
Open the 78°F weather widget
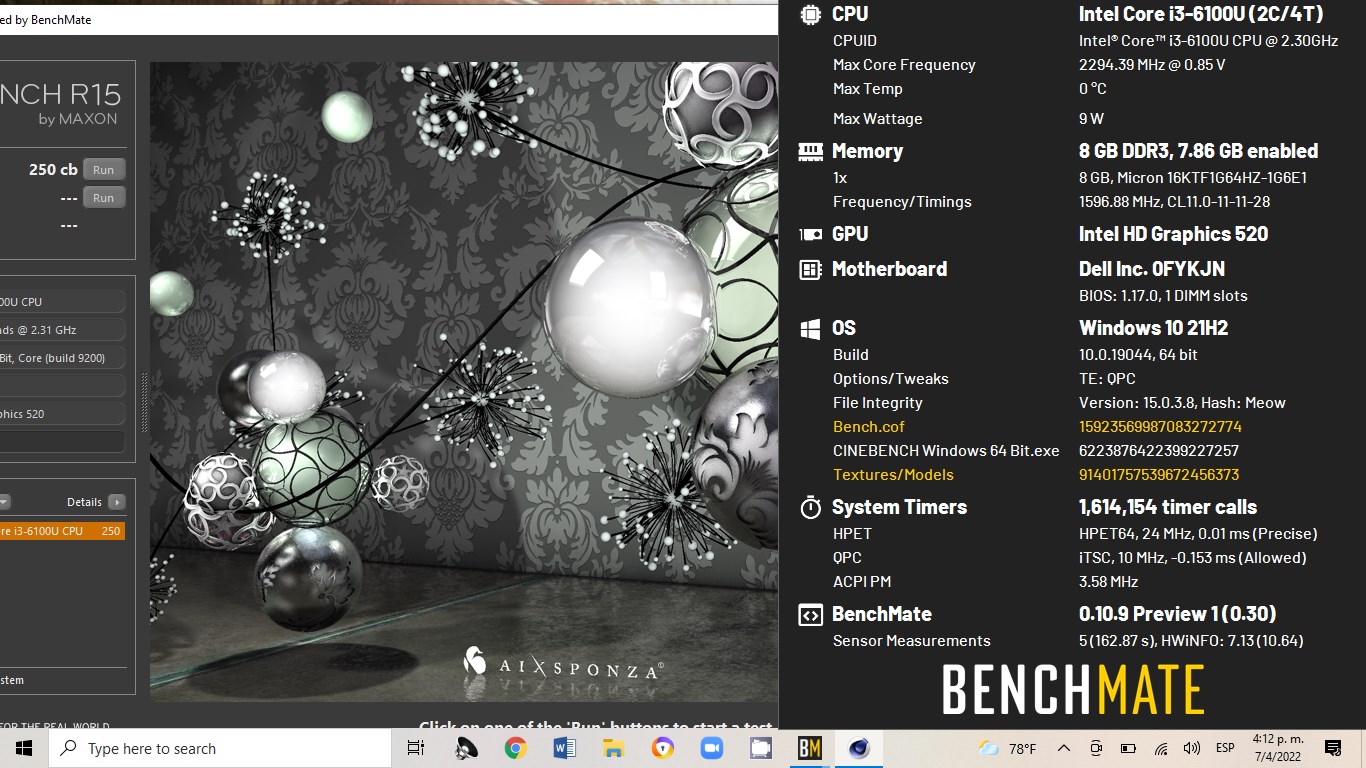click(x=1007, y=748)
